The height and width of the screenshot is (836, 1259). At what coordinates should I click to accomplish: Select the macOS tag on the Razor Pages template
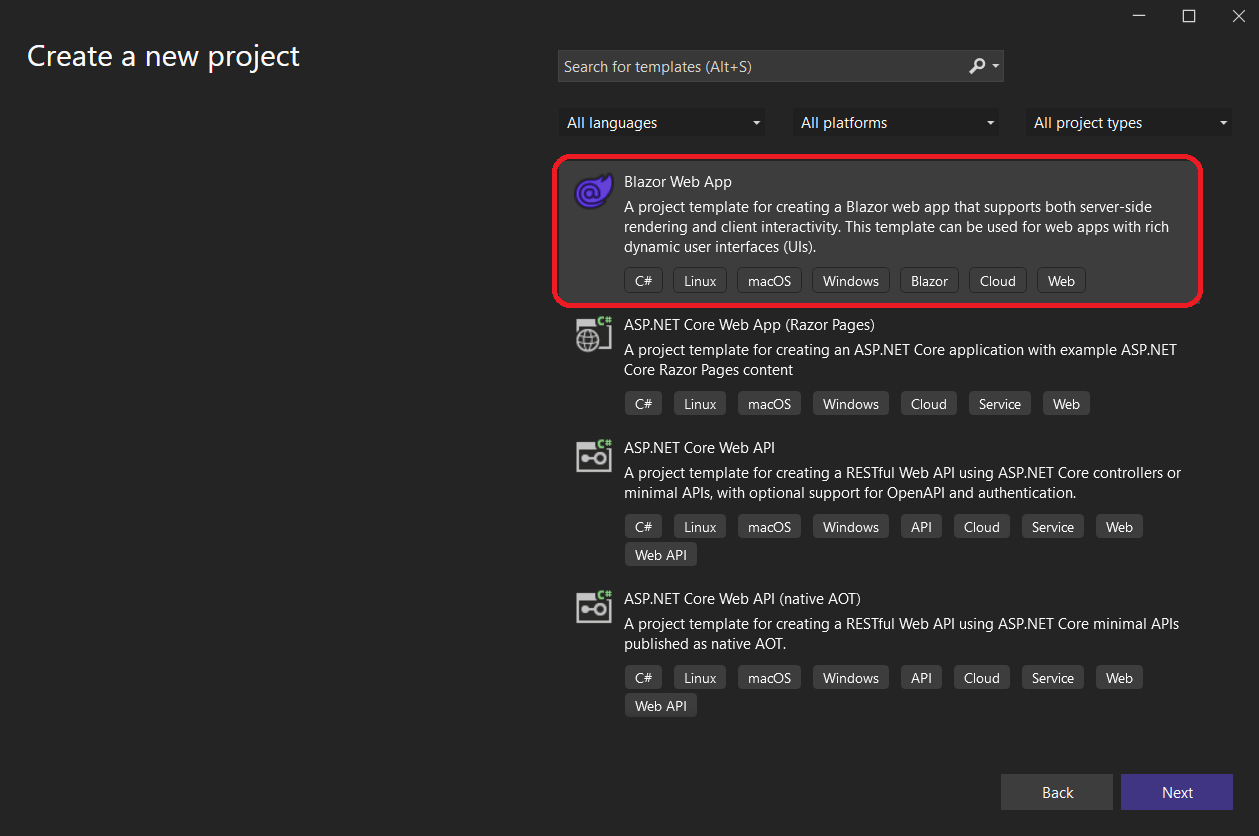tap(769, 403)
